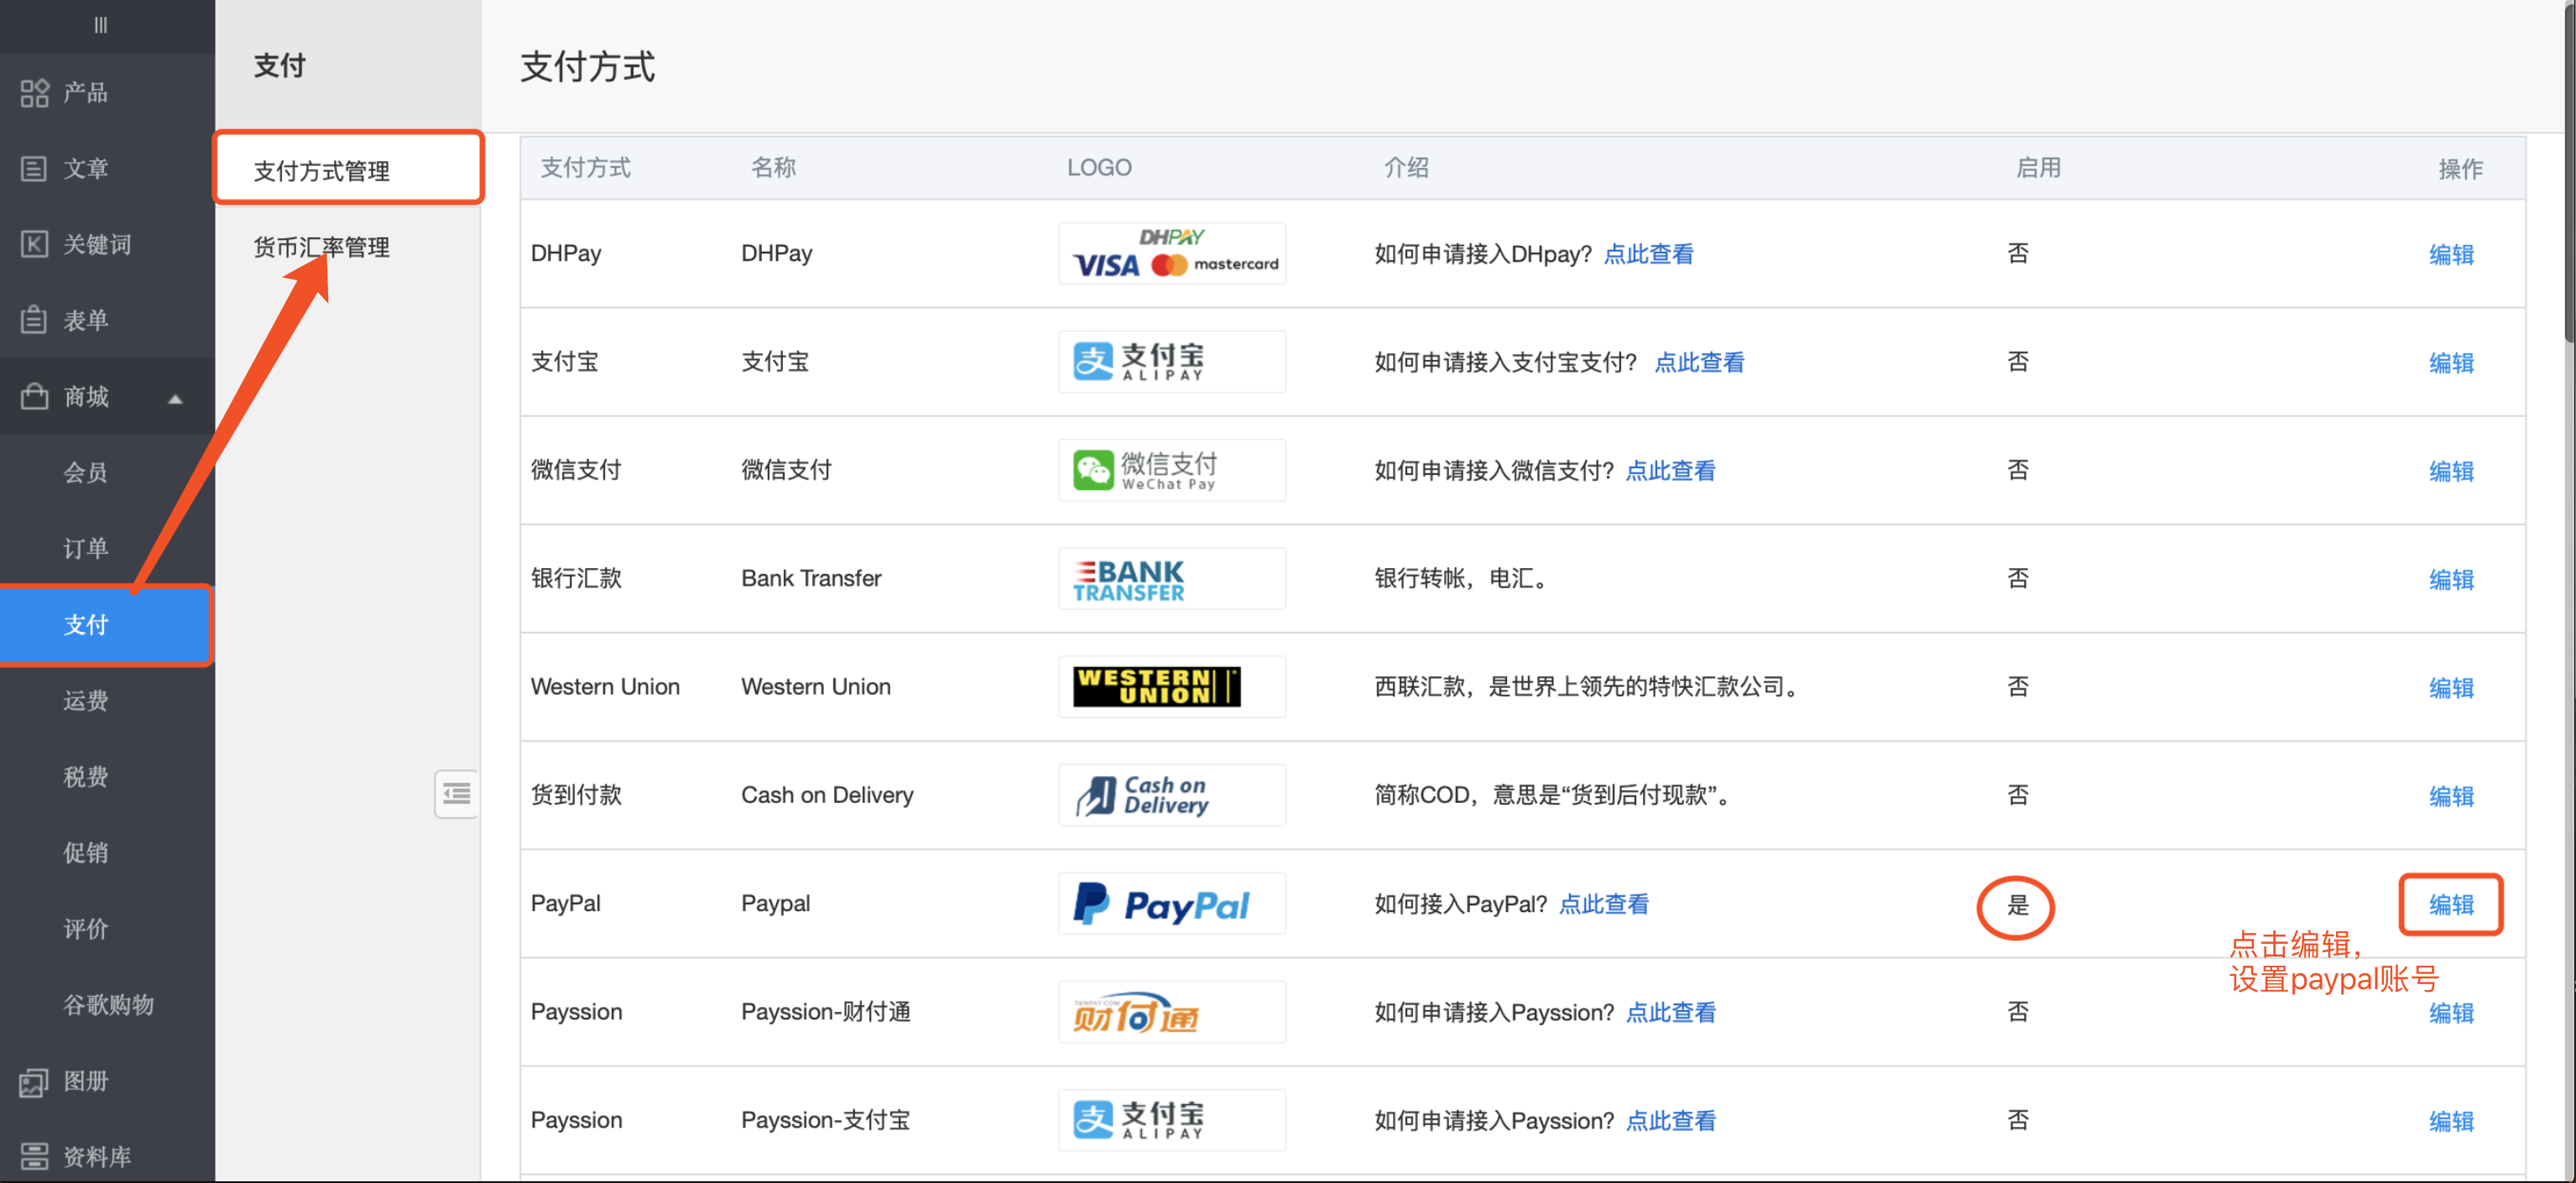Open 点此查看 for 微信支付
The image size is (2576, 1183).
1670,470
